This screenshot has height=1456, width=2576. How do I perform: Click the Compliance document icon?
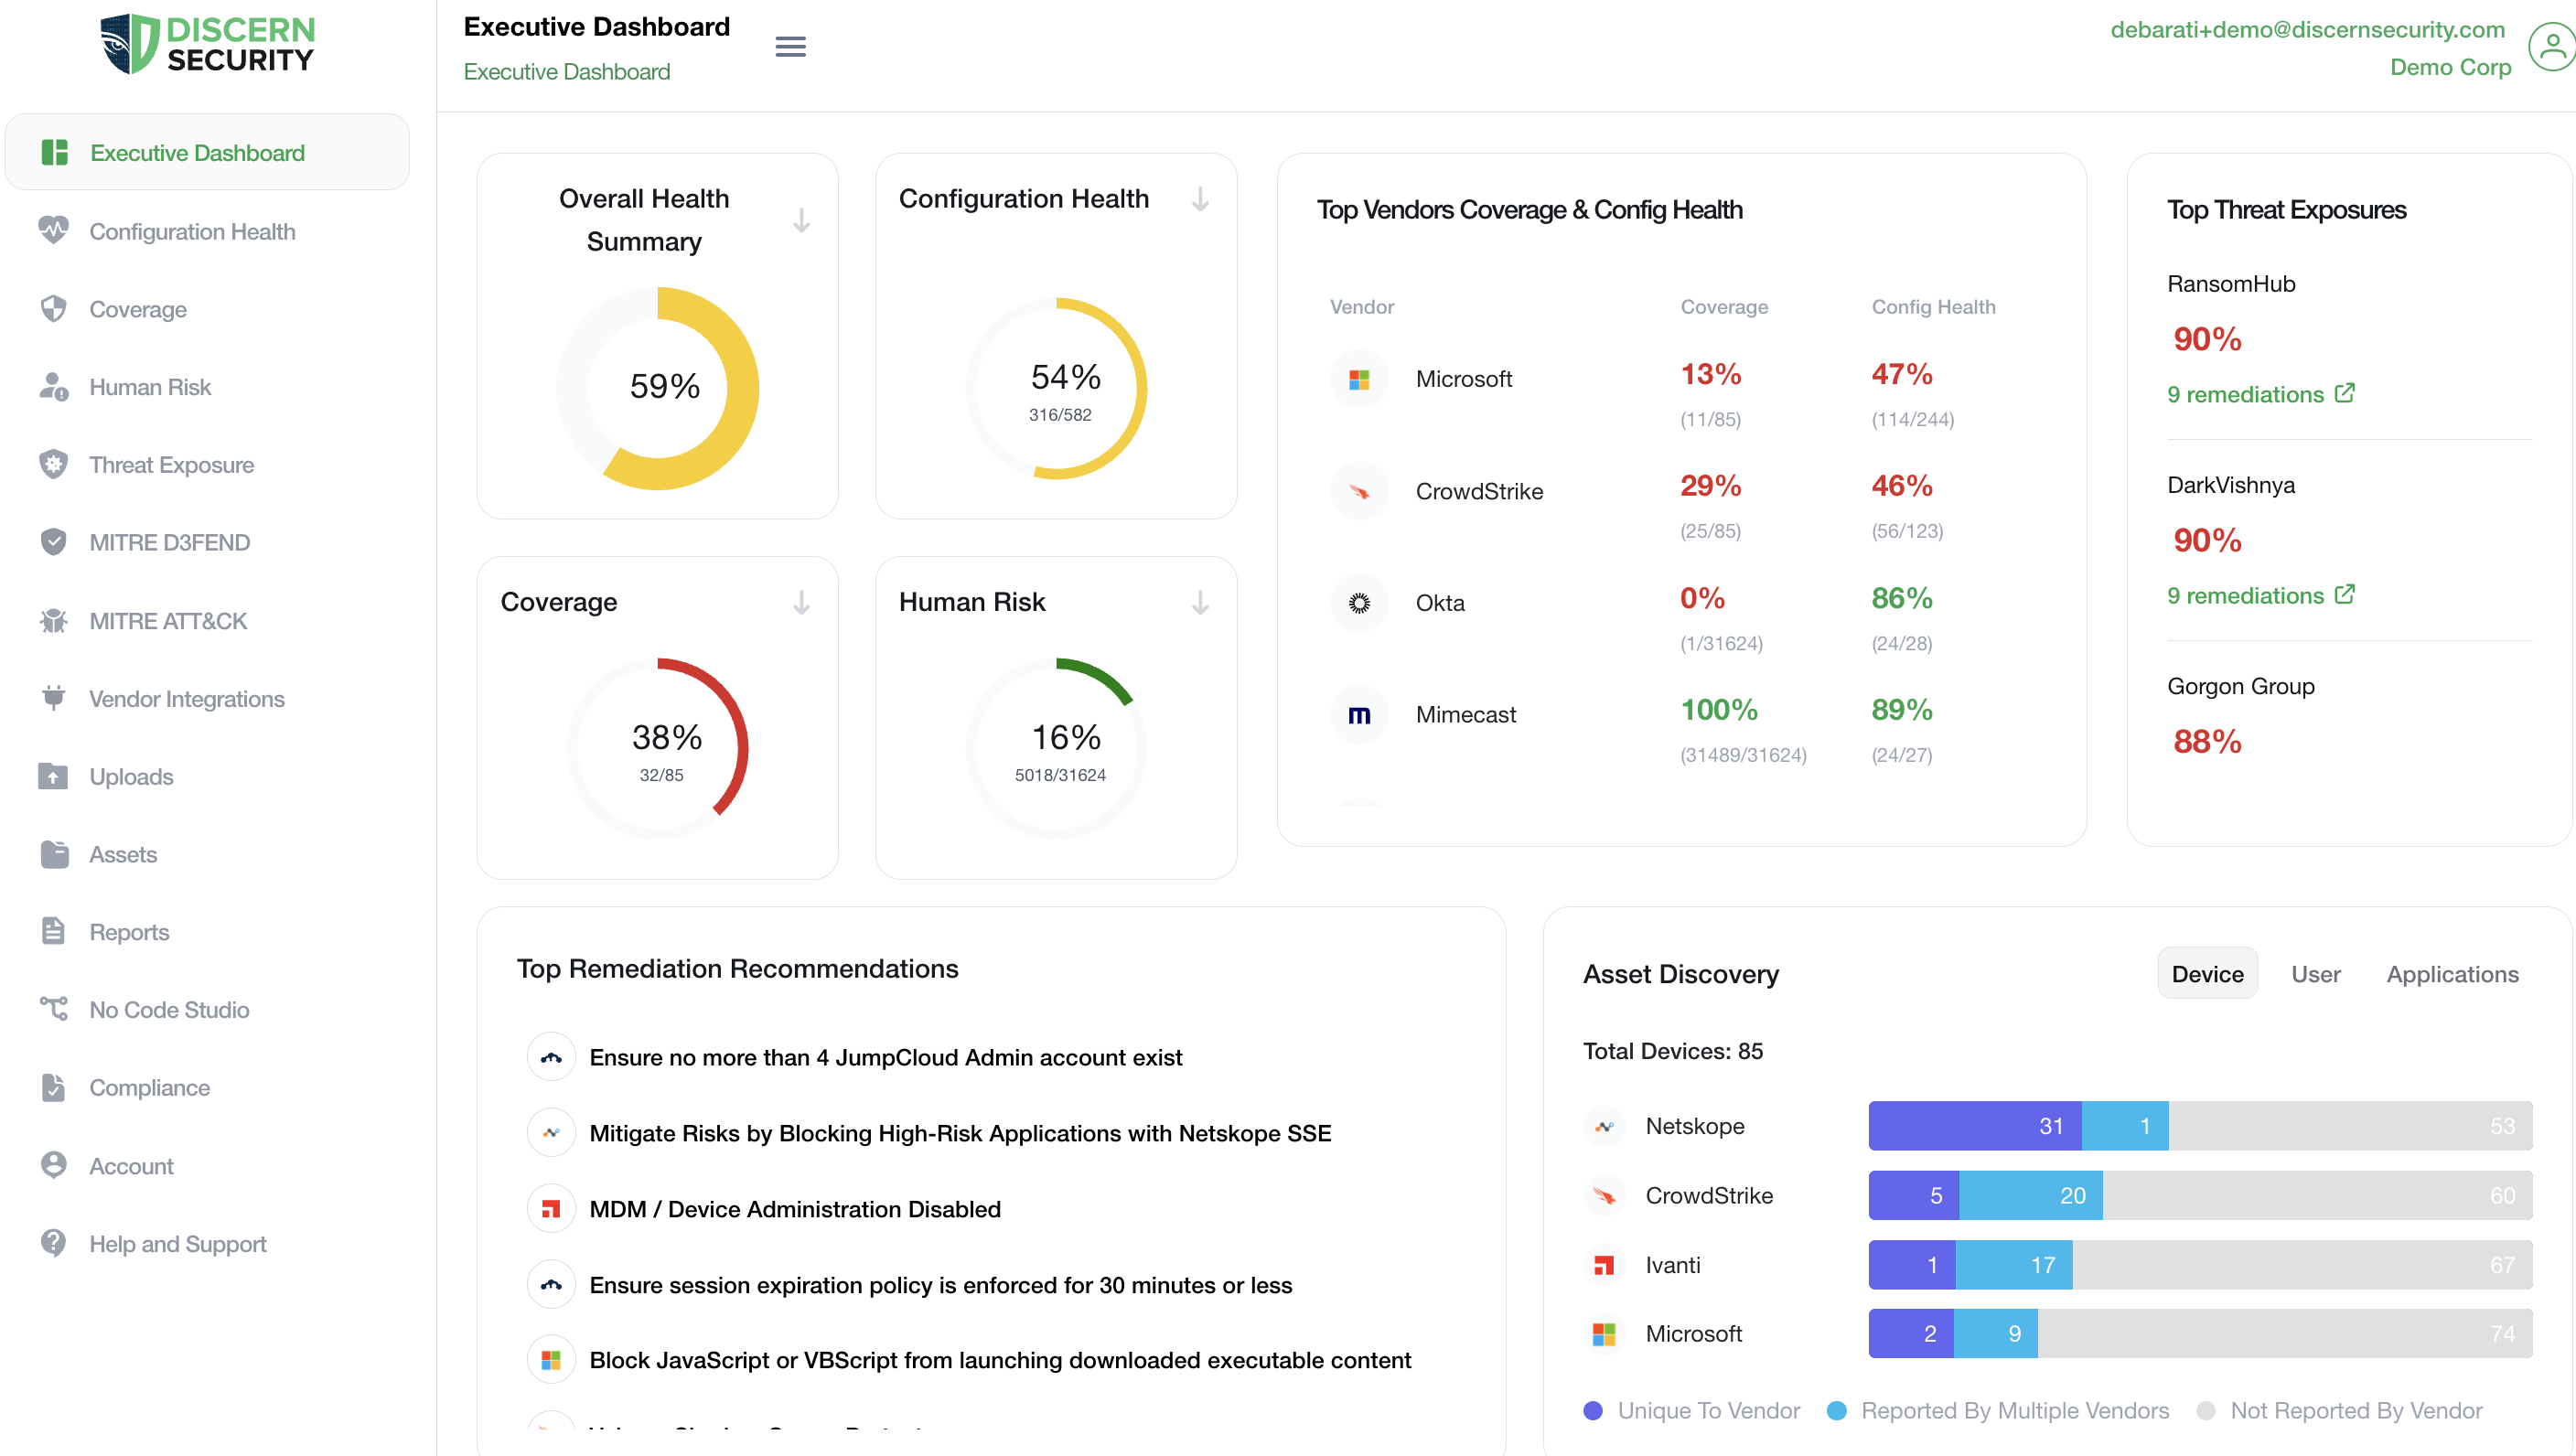coord(54,1087)
